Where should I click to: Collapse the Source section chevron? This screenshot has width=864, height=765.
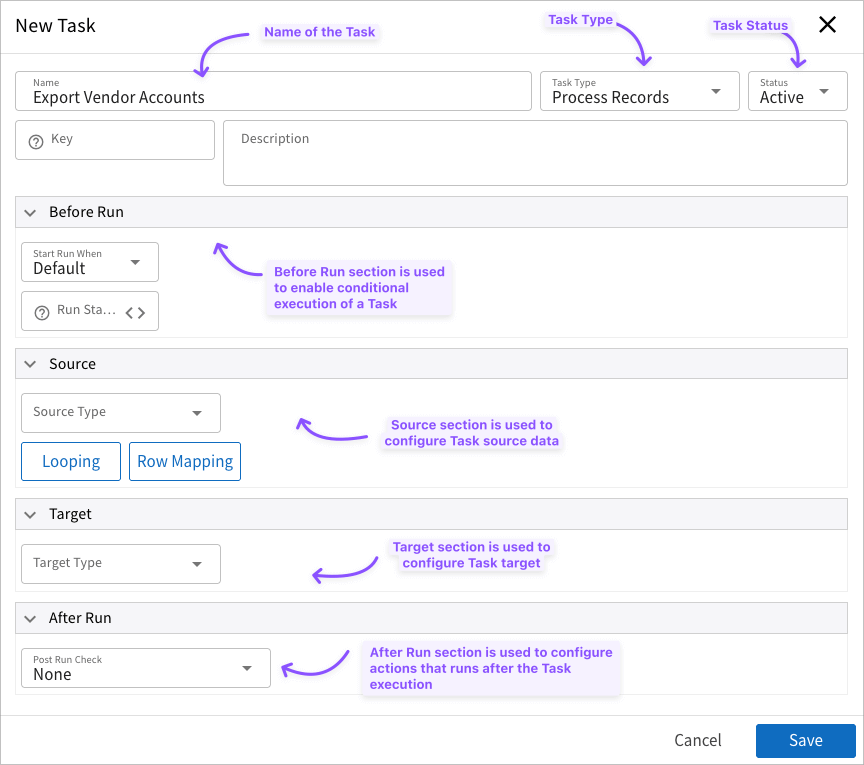(x=30, y=364)
